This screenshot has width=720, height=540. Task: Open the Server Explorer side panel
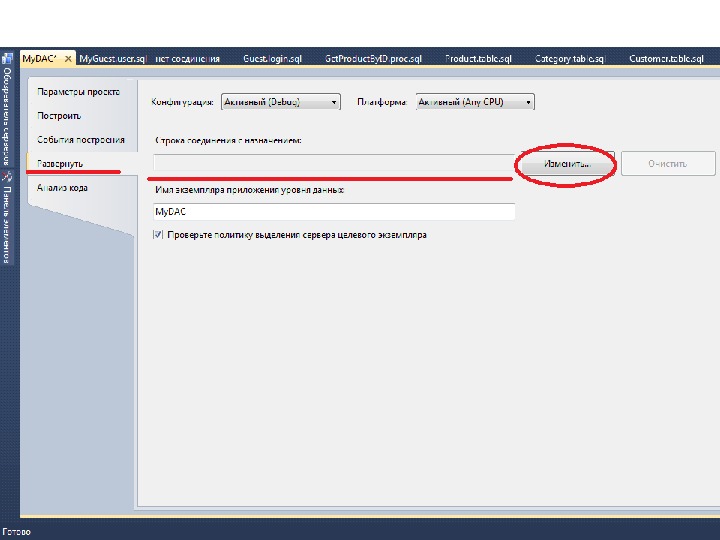[x=7, y=111]
